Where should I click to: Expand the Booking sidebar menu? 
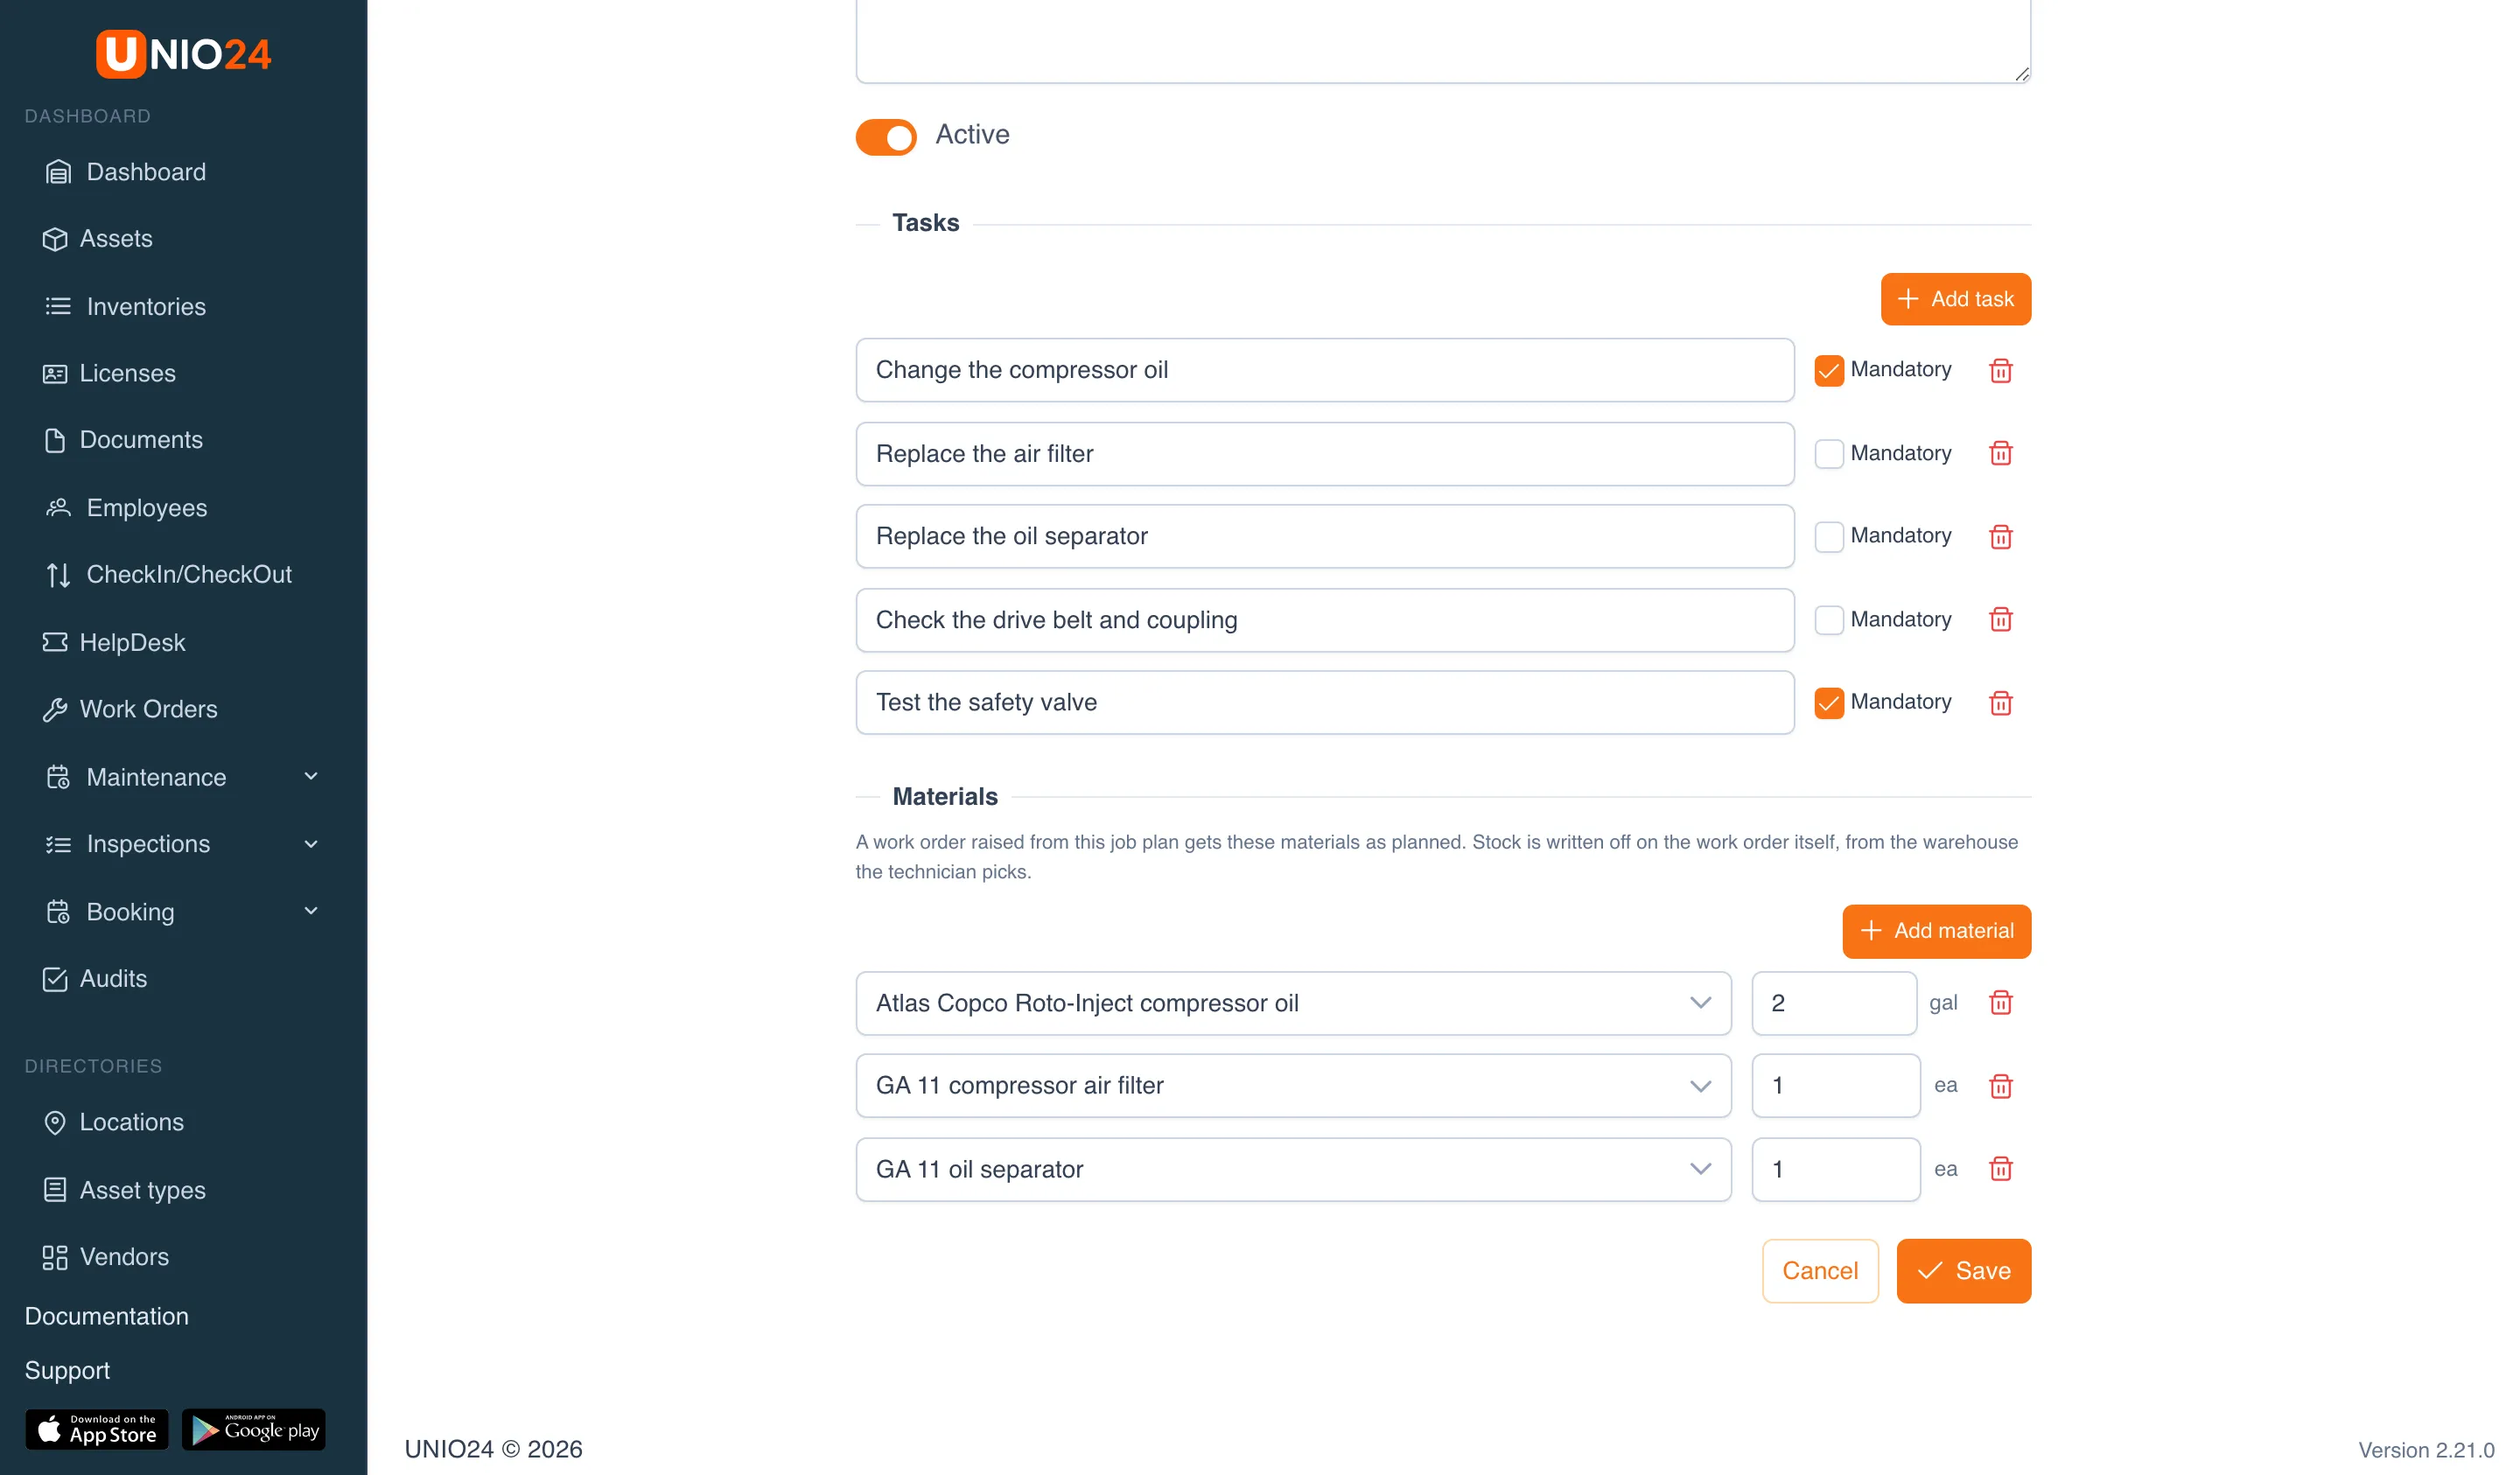coord(183,912)
